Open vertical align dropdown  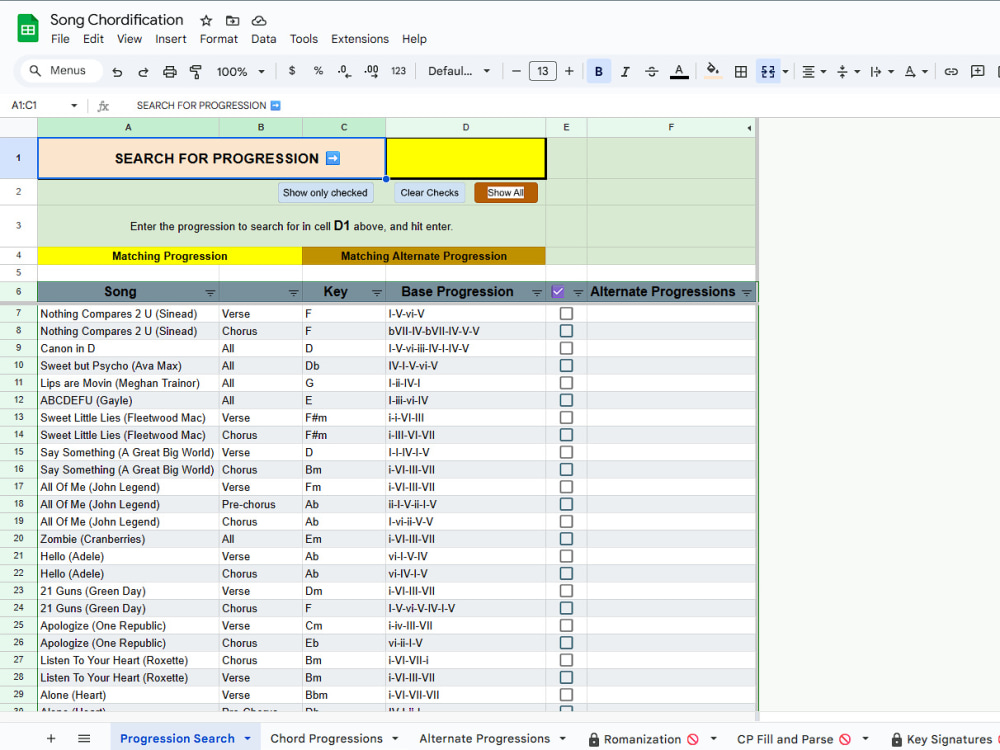[x=848, y=71]
